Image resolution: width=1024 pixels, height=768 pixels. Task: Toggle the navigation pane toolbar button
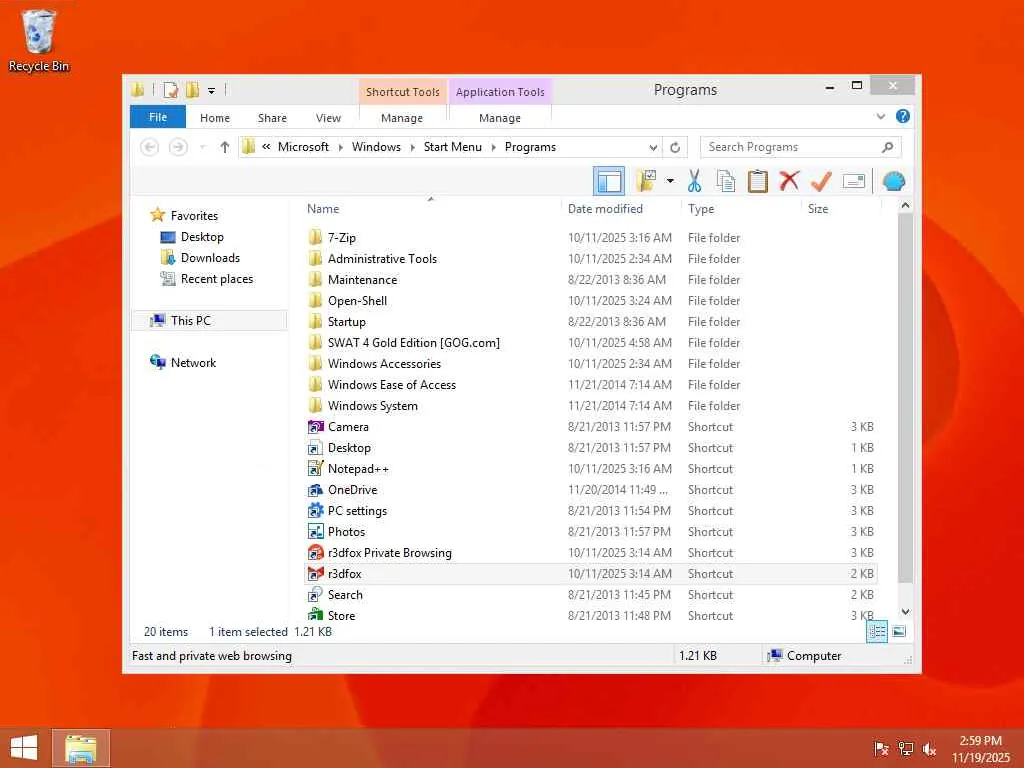coord(608,181)
